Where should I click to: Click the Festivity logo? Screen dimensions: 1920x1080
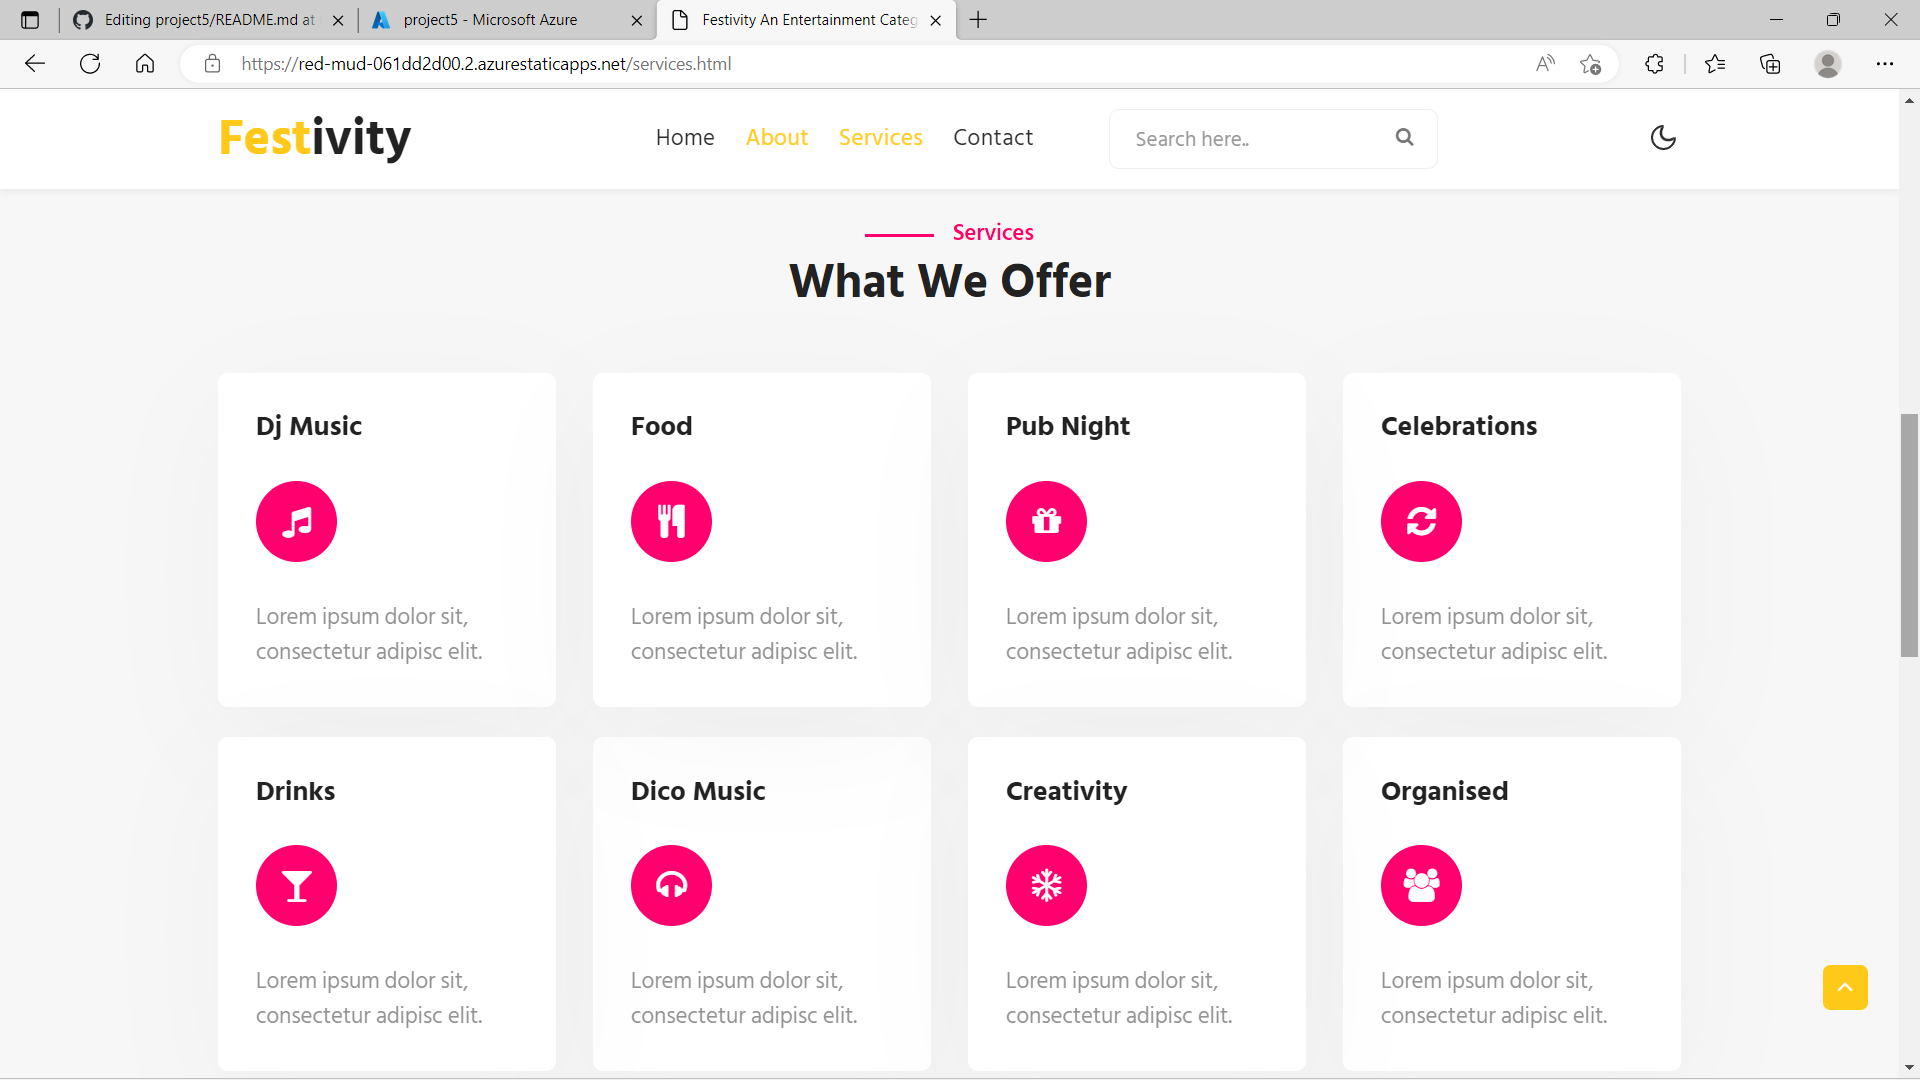coord(314,138)
